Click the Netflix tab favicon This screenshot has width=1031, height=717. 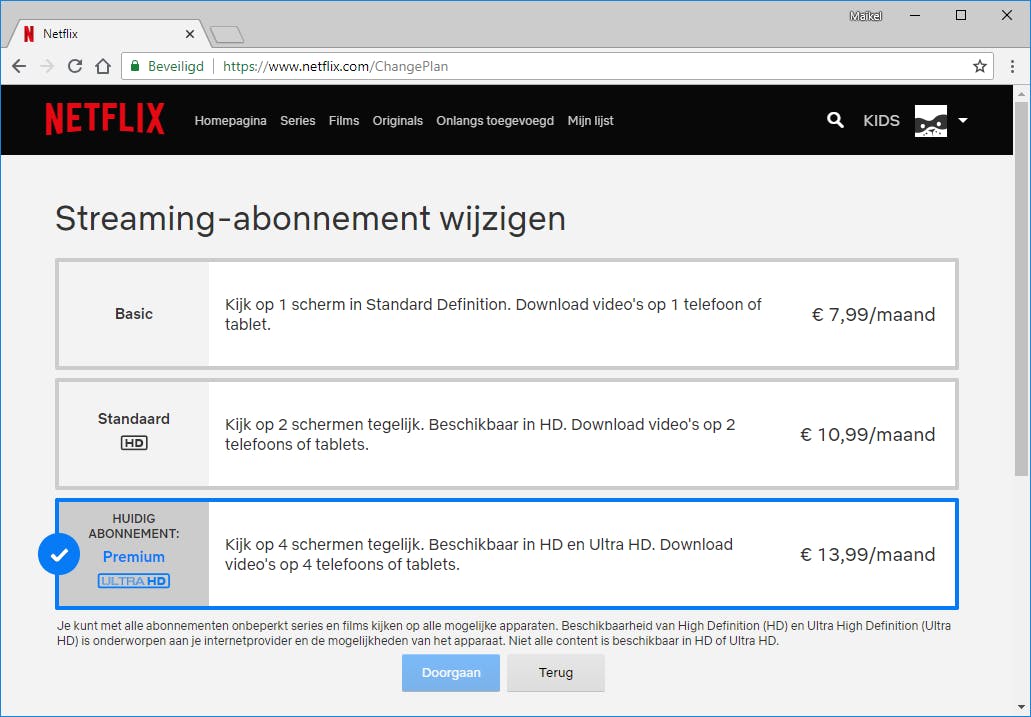pyautogui.click(x=28, y=34)
